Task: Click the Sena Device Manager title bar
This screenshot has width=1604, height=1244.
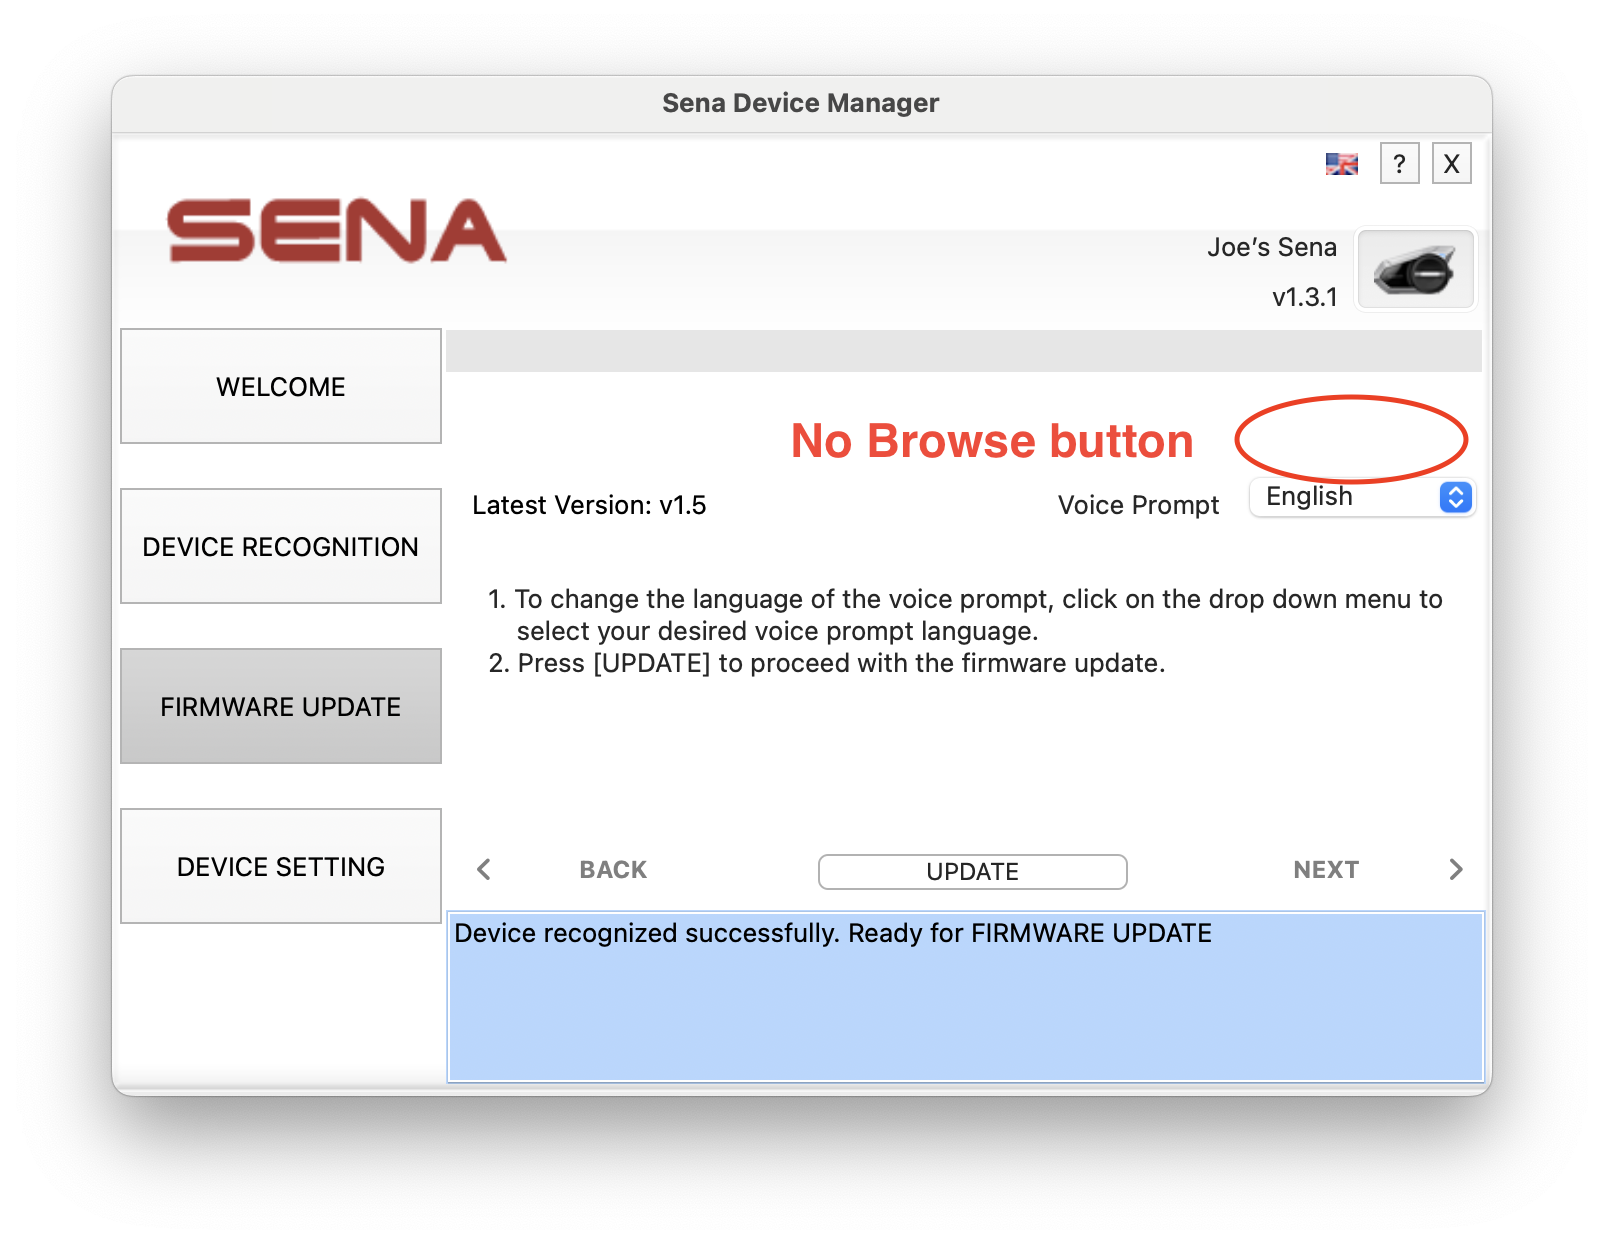Action: pos(801,103)
